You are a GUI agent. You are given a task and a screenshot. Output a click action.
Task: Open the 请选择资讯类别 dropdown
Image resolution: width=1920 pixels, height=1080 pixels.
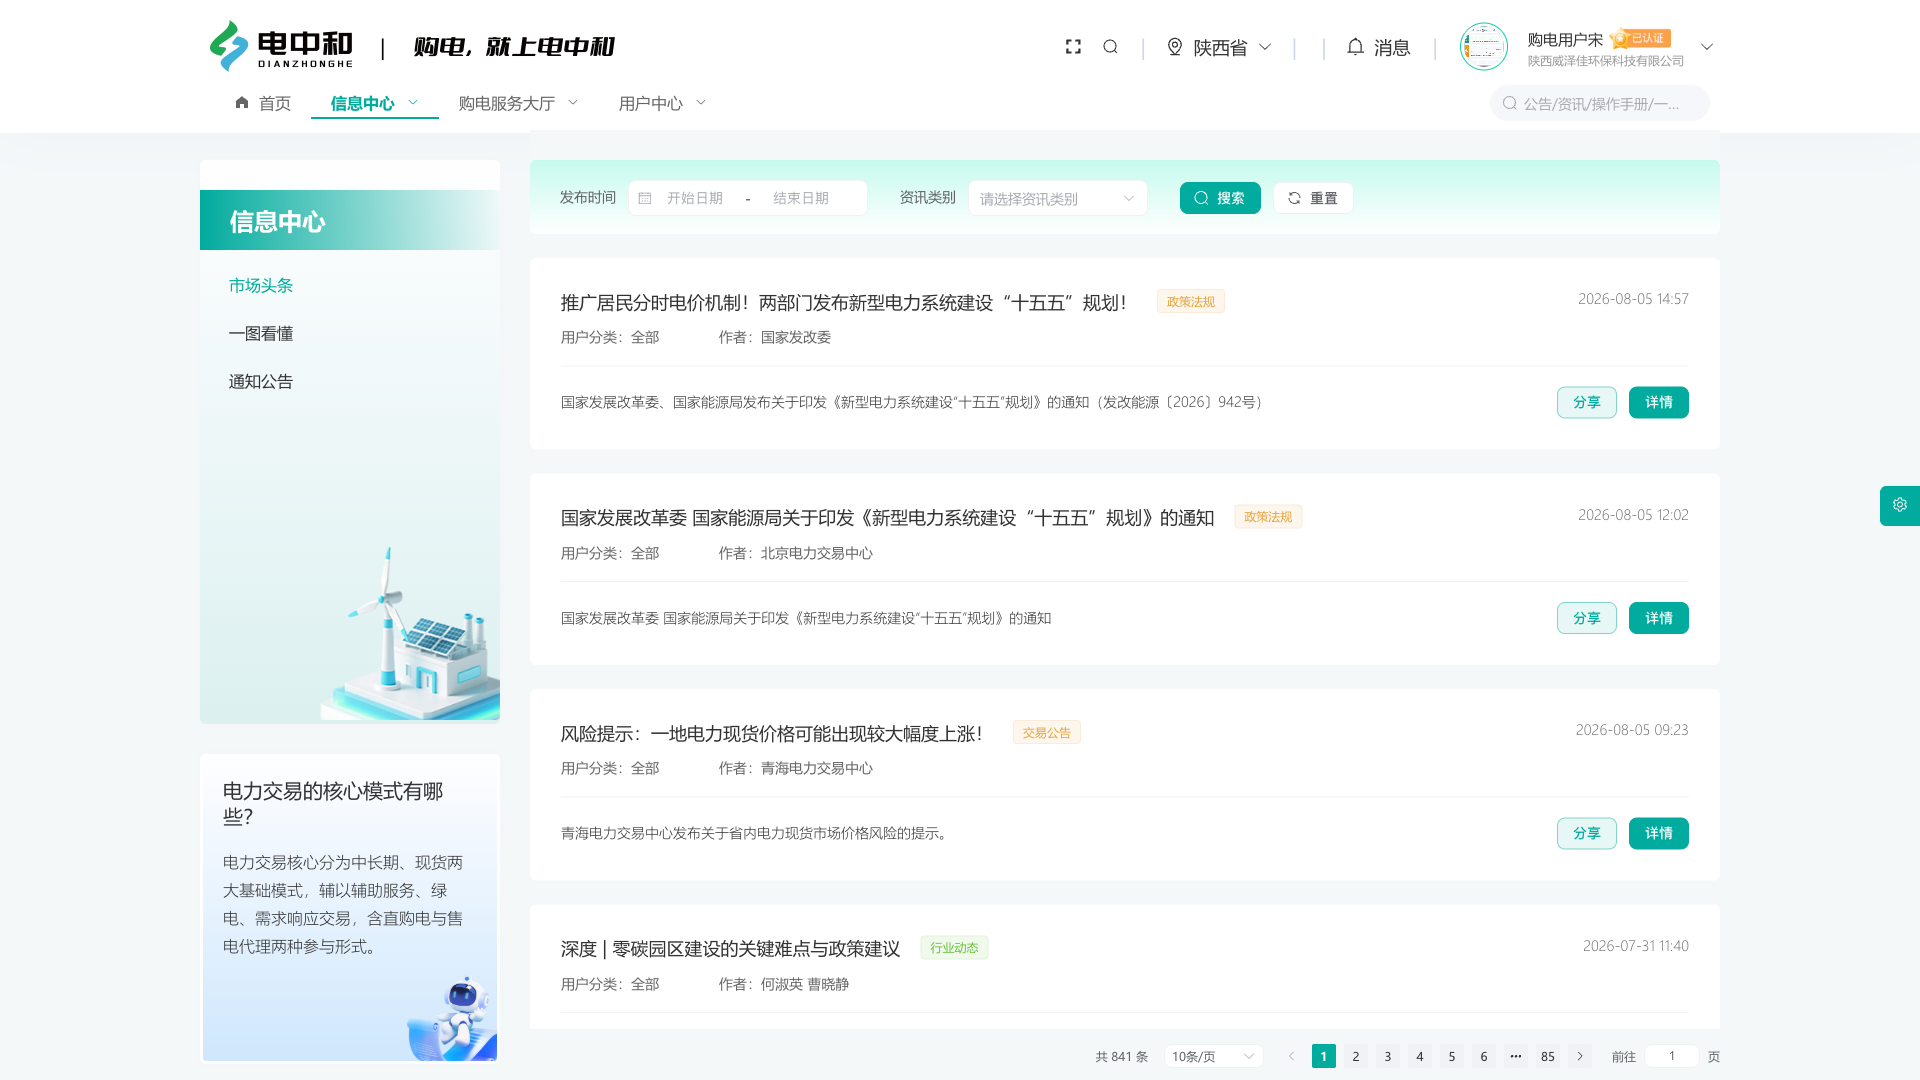(1057, 198)
